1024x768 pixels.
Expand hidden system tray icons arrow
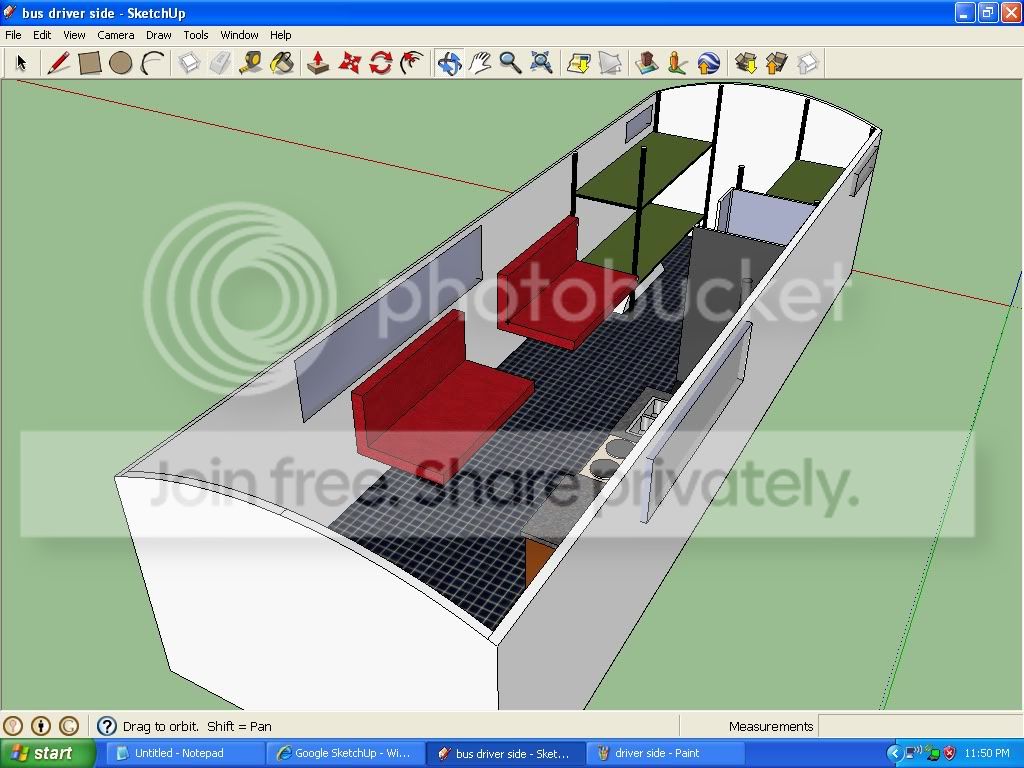895,754
